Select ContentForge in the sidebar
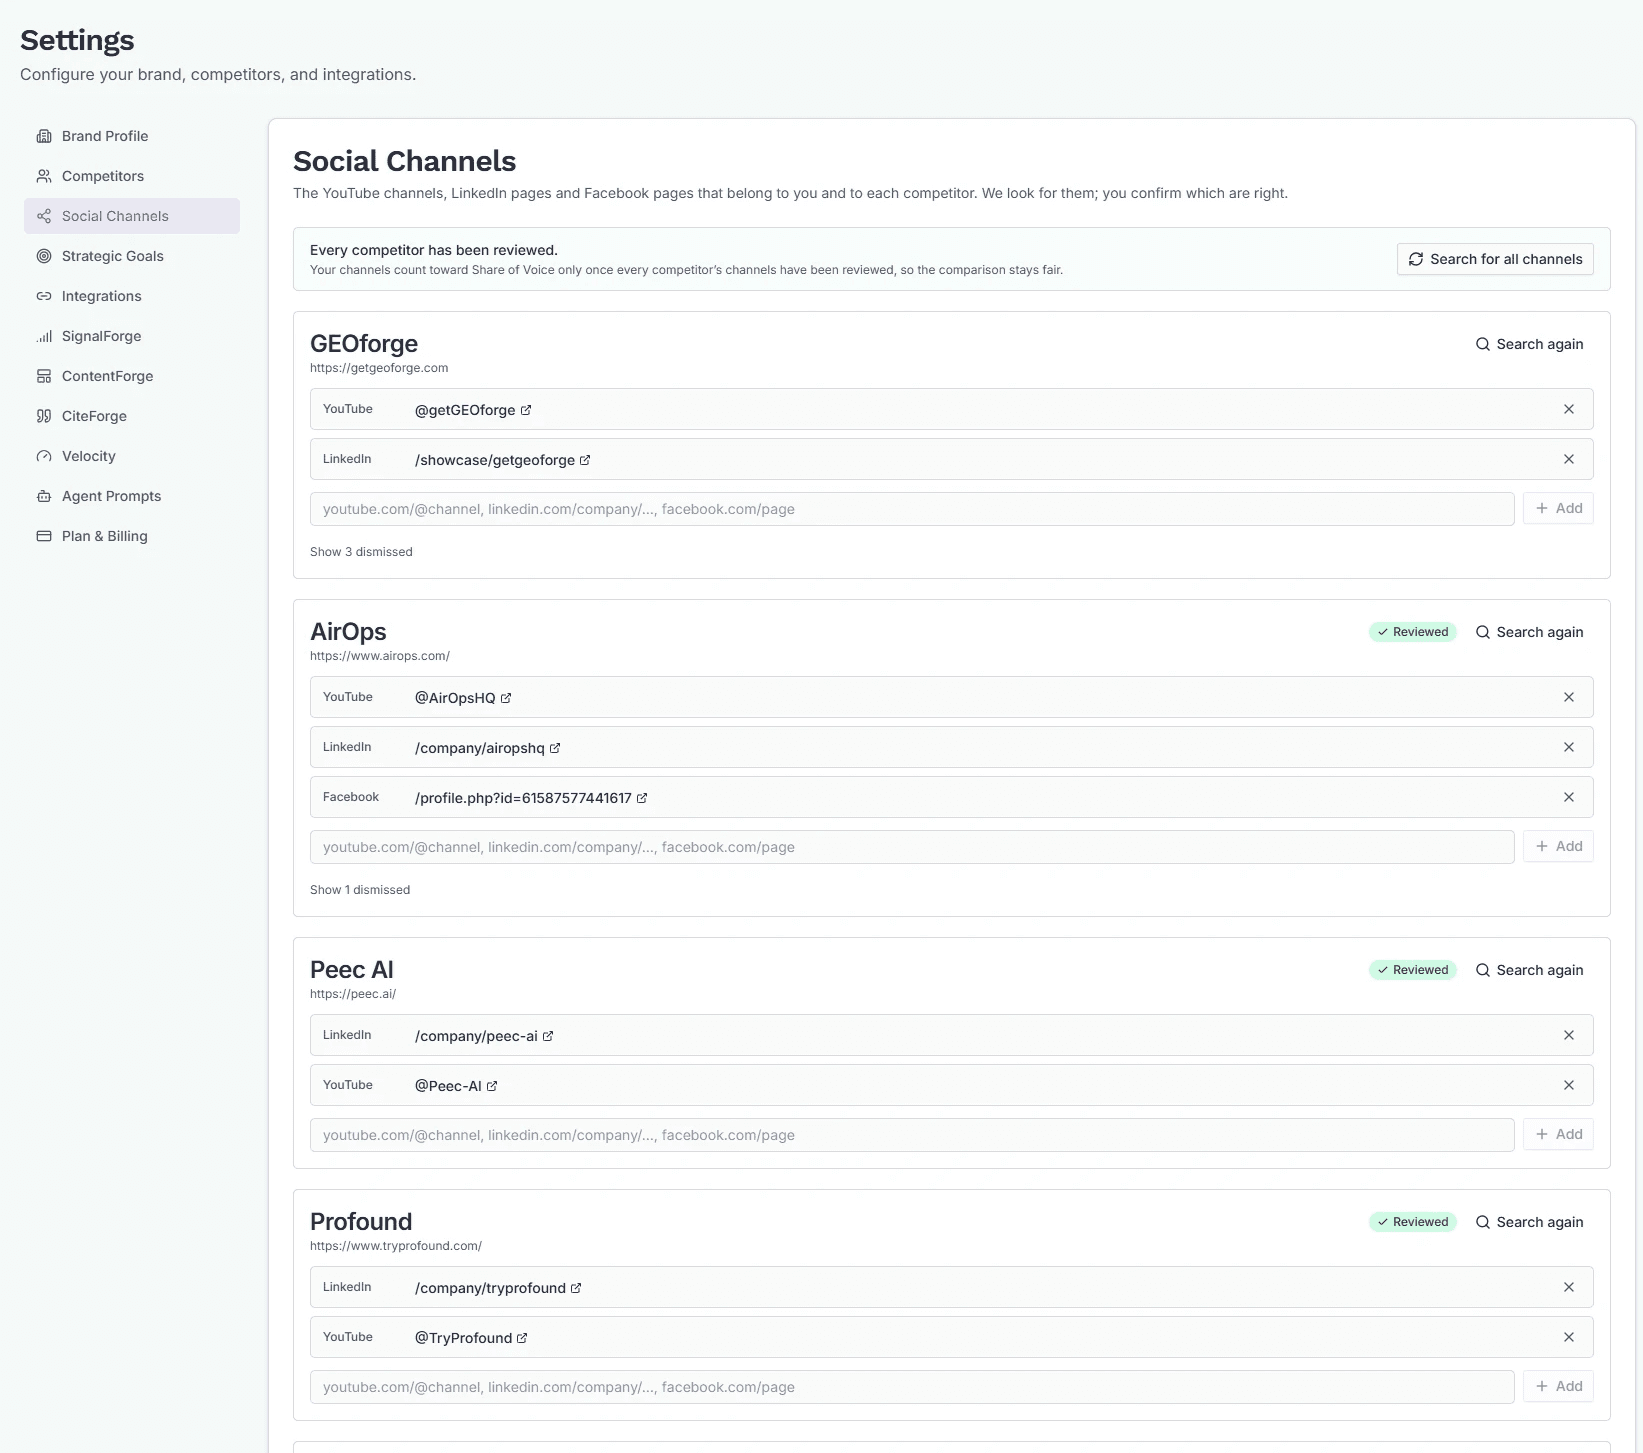Viewport: 1643px width, 1453px height. 132,376
